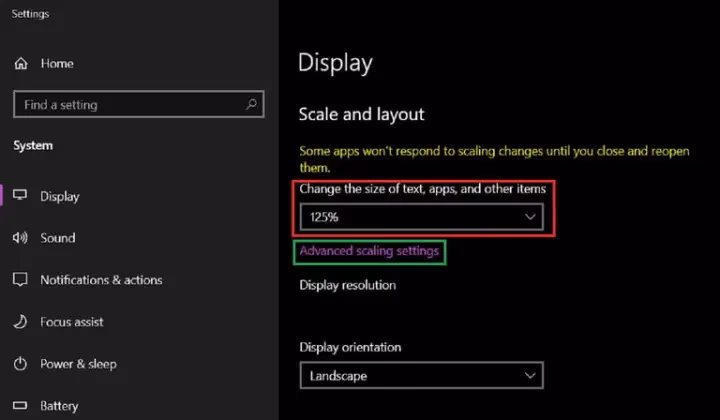Click the Sound speaker icon

(x=20, y=237)
